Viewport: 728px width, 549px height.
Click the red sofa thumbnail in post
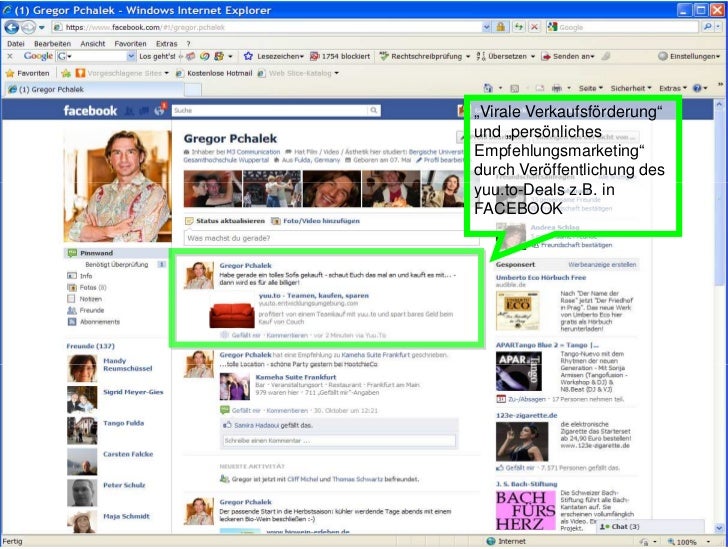(x=231, y=315)
